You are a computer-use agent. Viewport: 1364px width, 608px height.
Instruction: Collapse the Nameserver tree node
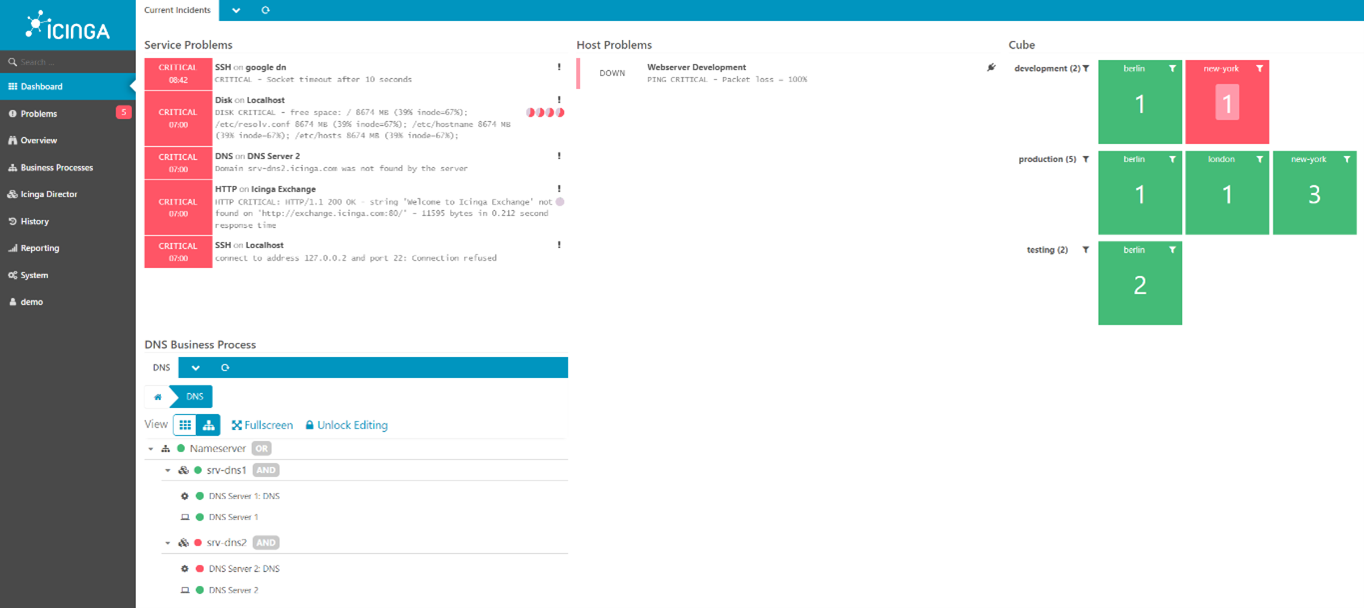pos(151,449)
